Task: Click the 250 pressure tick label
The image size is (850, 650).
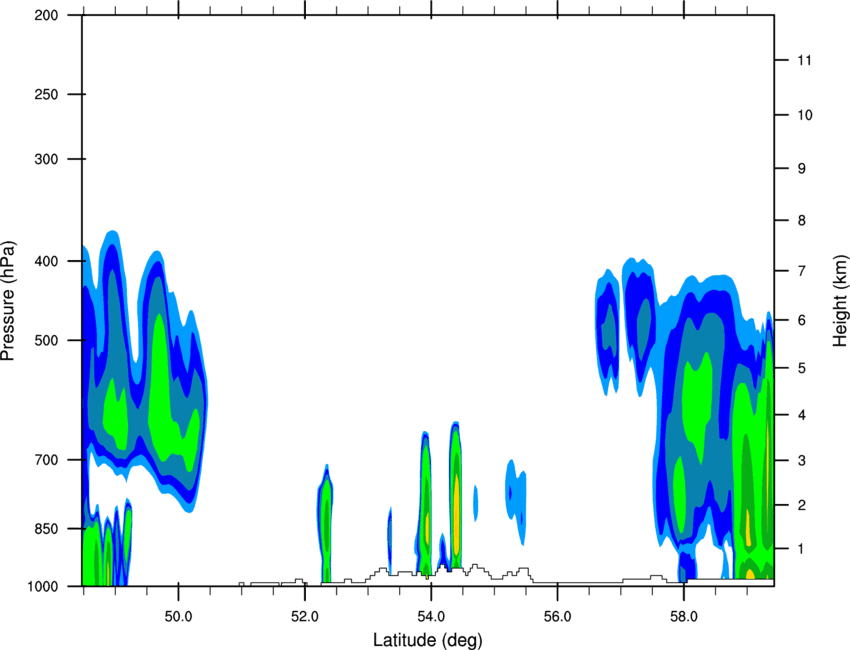Action: (x=46, y=94)
